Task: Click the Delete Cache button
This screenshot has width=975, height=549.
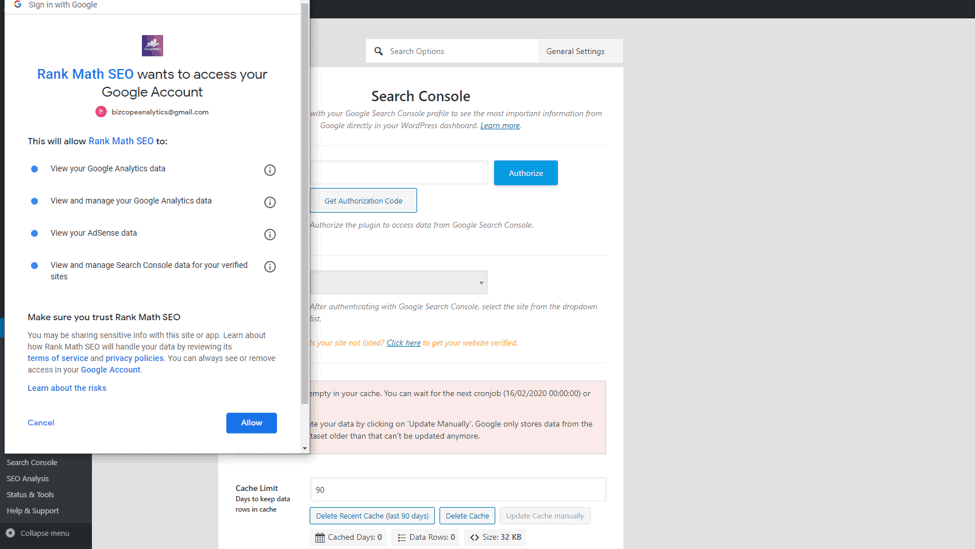Action: [x=467, y=516]
